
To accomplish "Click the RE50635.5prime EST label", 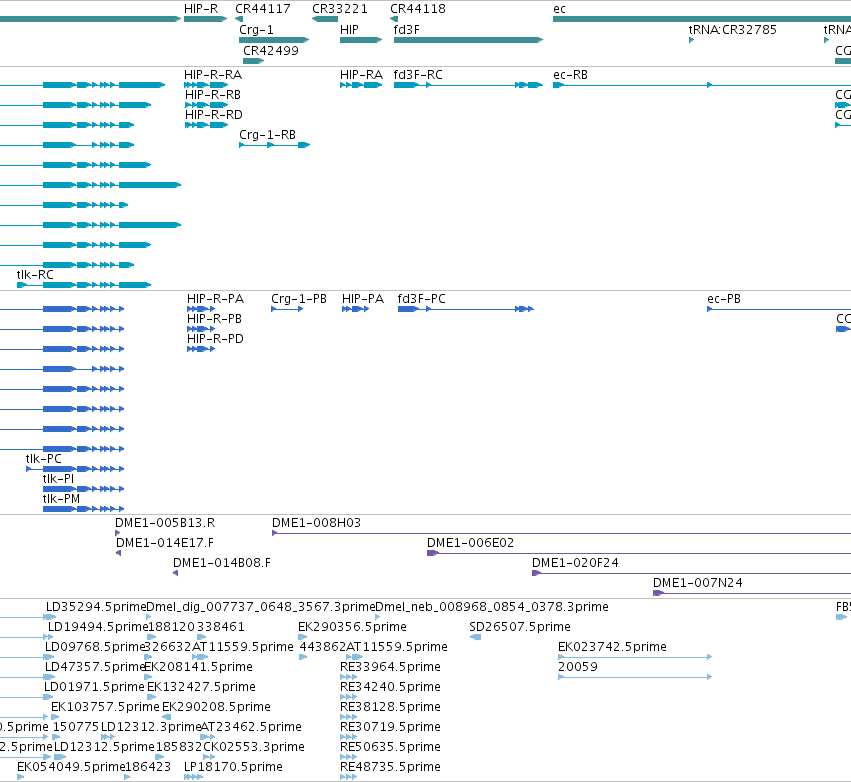I will coord(390,747).
